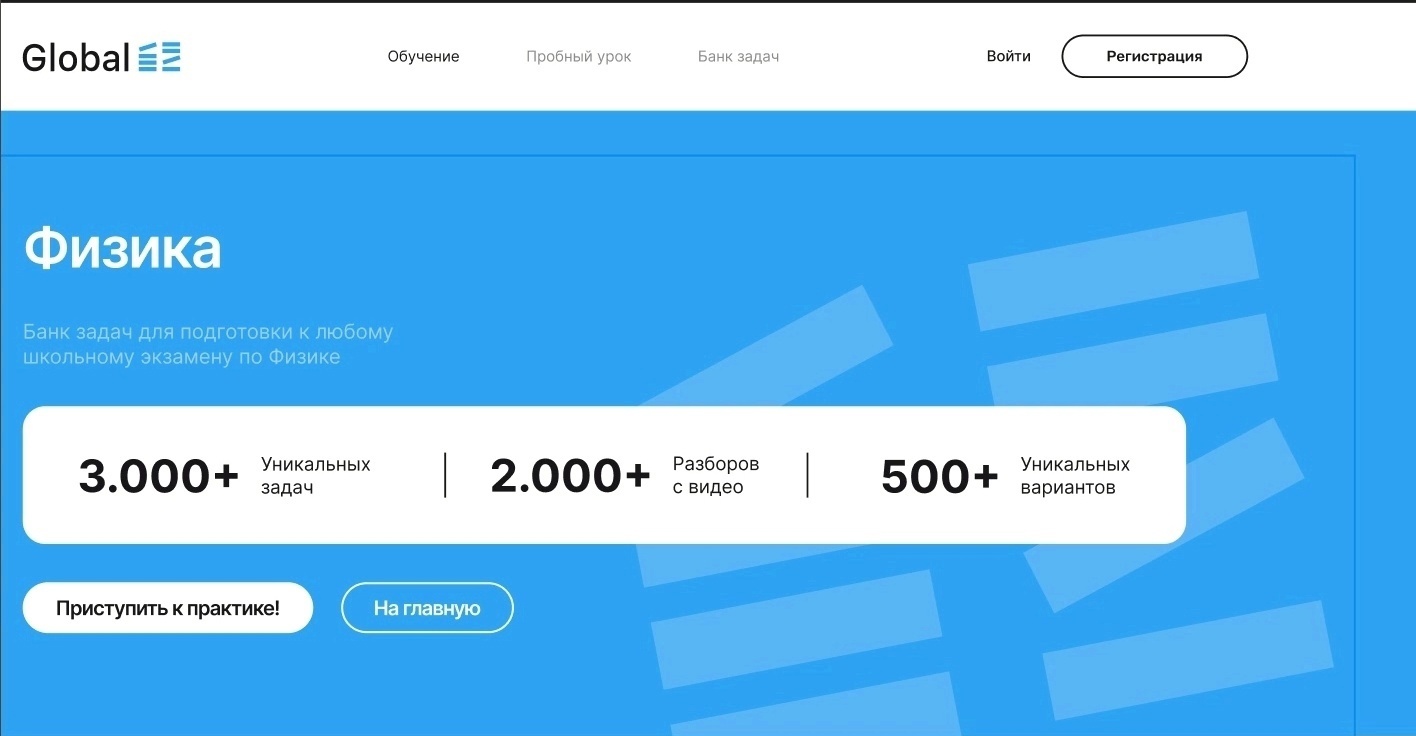
Task: Click the 2.000+ statistic number
Action: tap(570, 476)
